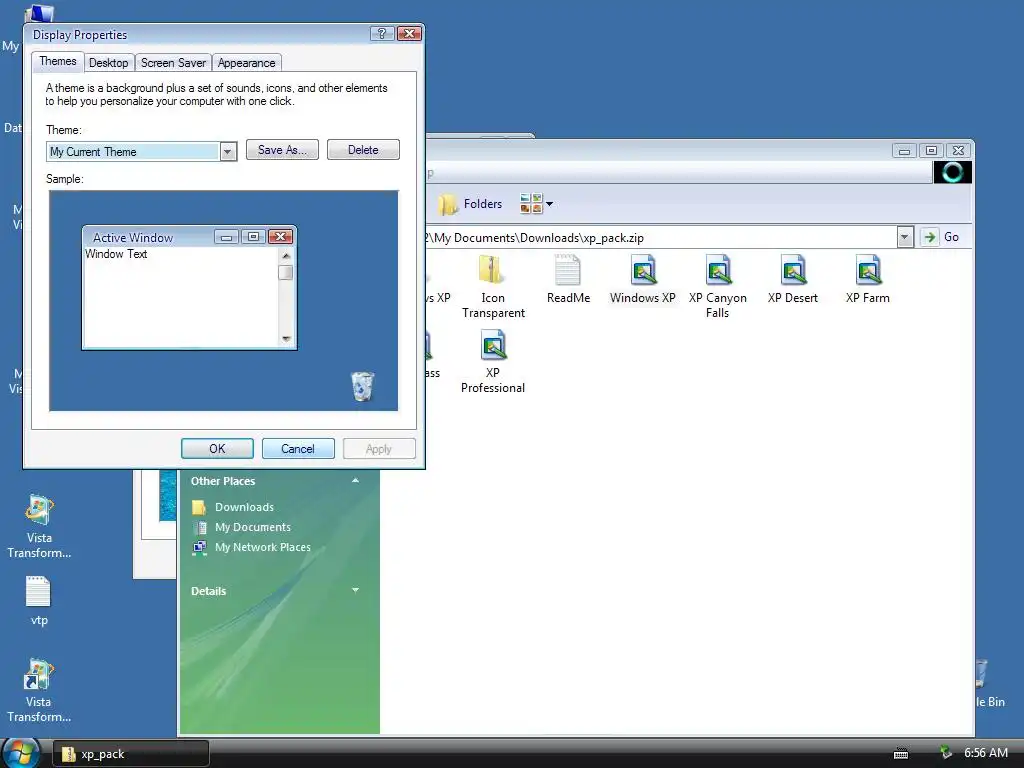The width and height of the screenshot is (1024, 768).
Task: Toggle the Folders pane in explorer toolbar
Action: [x=470, y=204]
